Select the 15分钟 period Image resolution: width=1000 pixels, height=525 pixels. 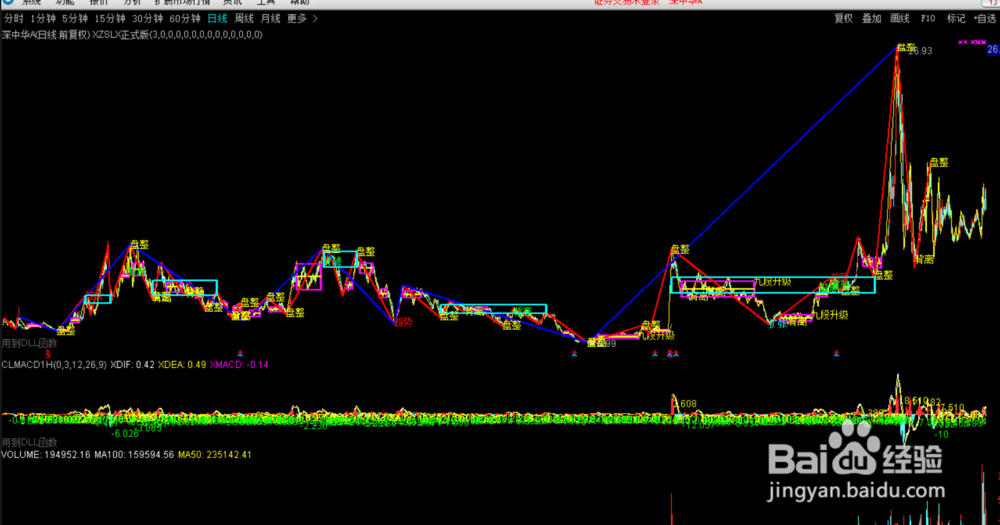110,18
